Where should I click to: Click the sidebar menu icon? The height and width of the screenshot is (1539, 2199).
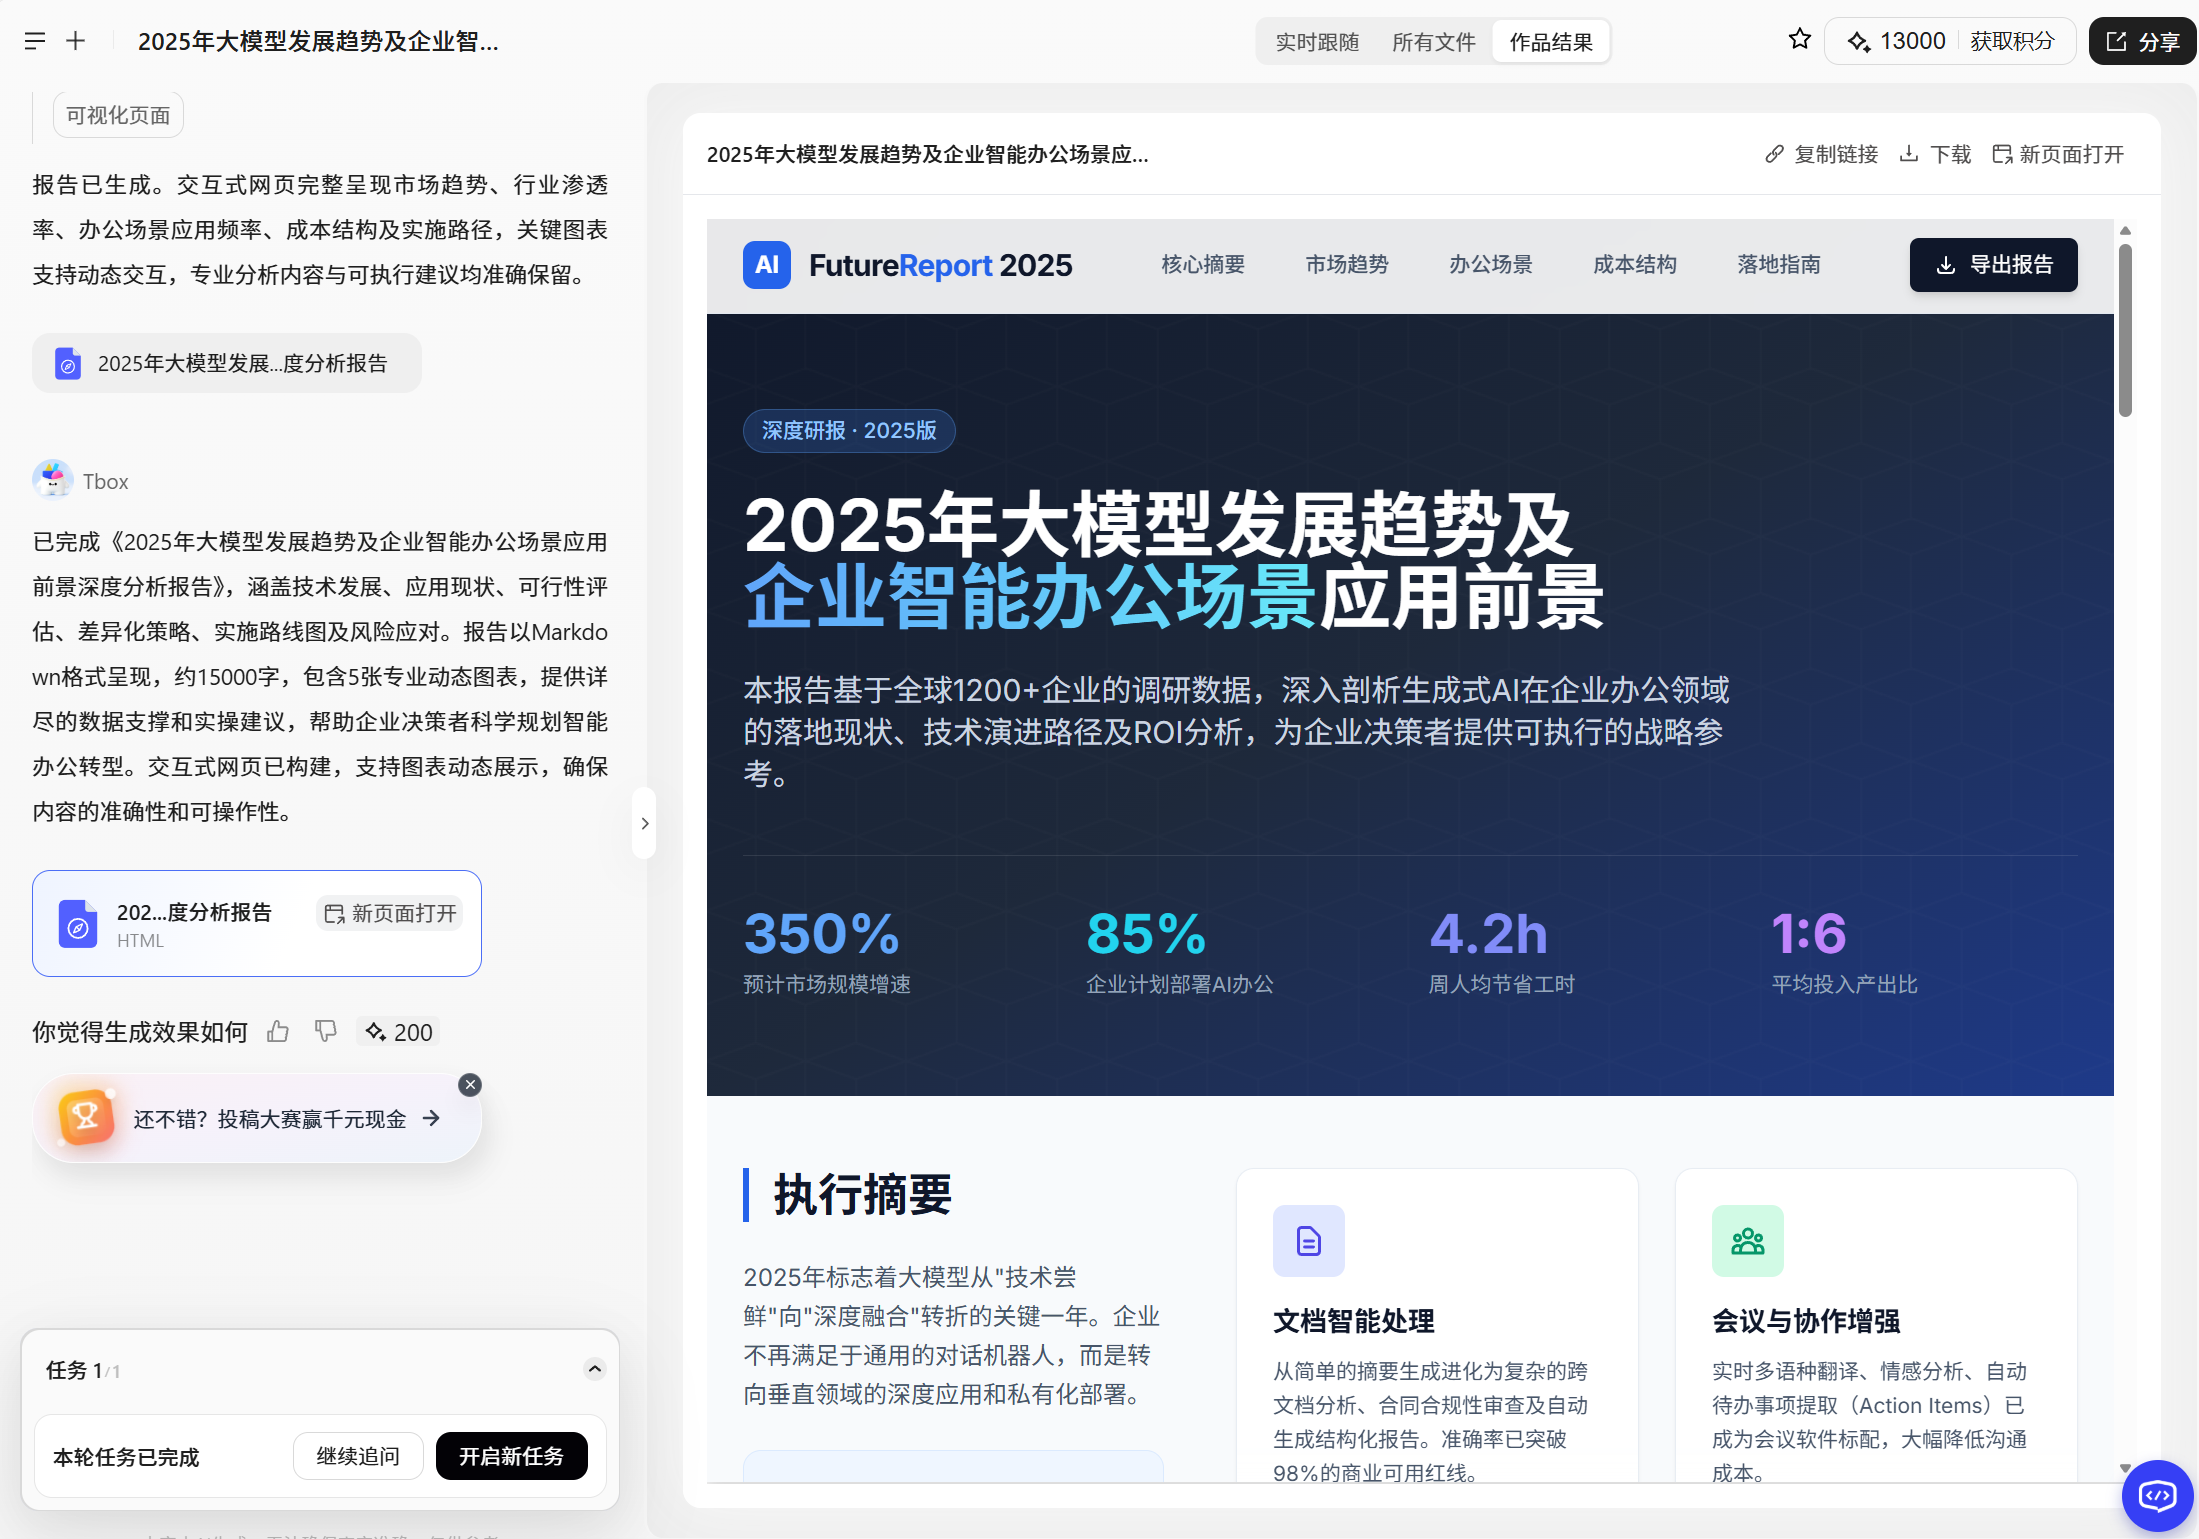point(35,41)
